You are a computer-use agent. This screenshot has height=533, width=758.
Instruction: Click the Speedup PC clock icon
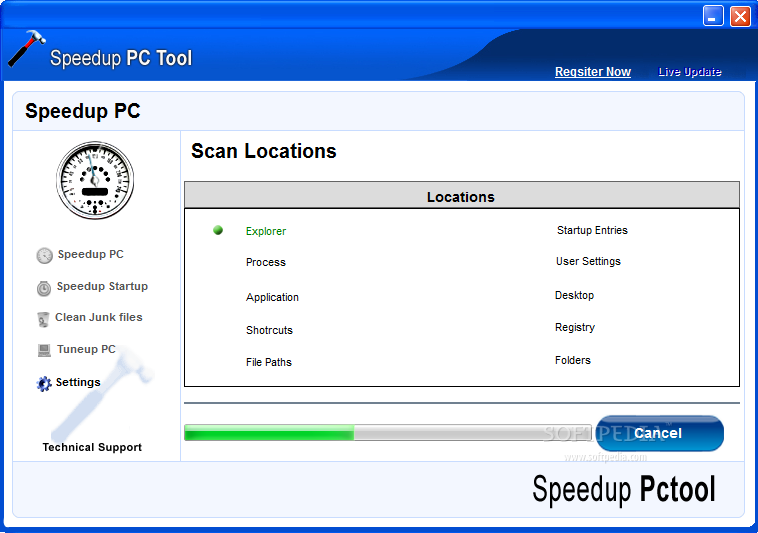click(x=44, y=255)
